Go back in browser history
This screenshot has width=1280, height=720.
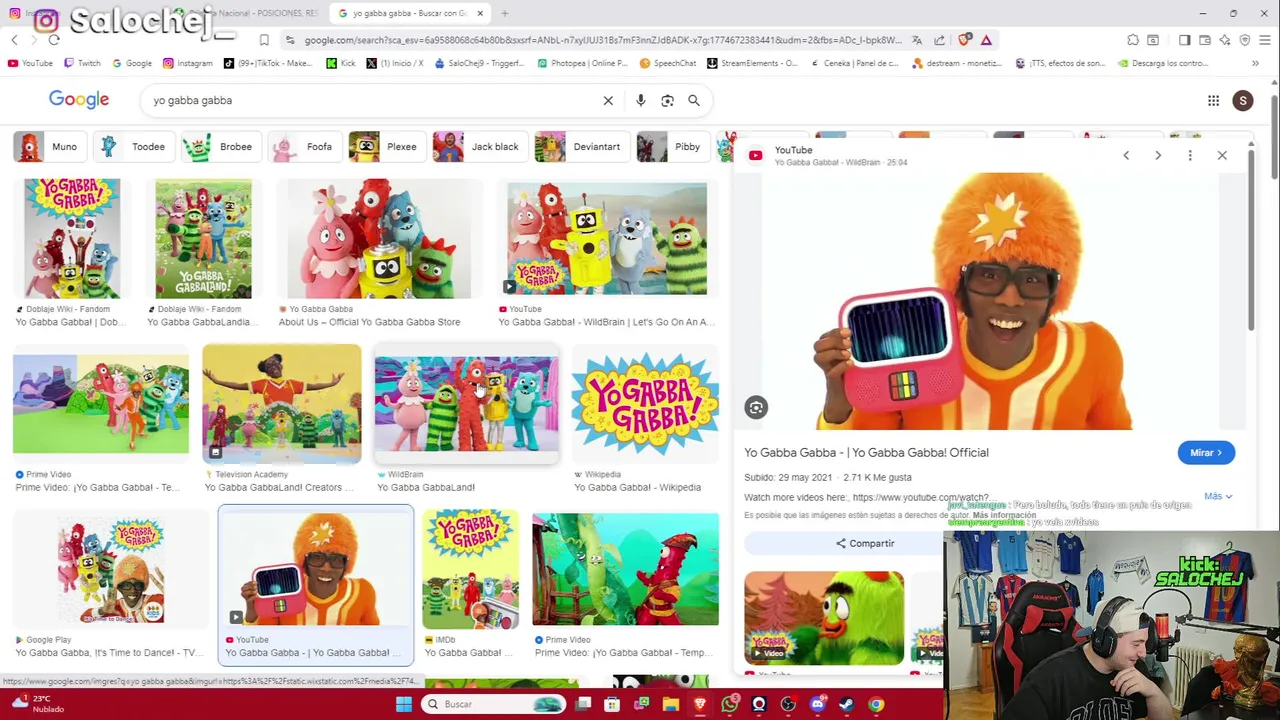[x=14, y=40]
